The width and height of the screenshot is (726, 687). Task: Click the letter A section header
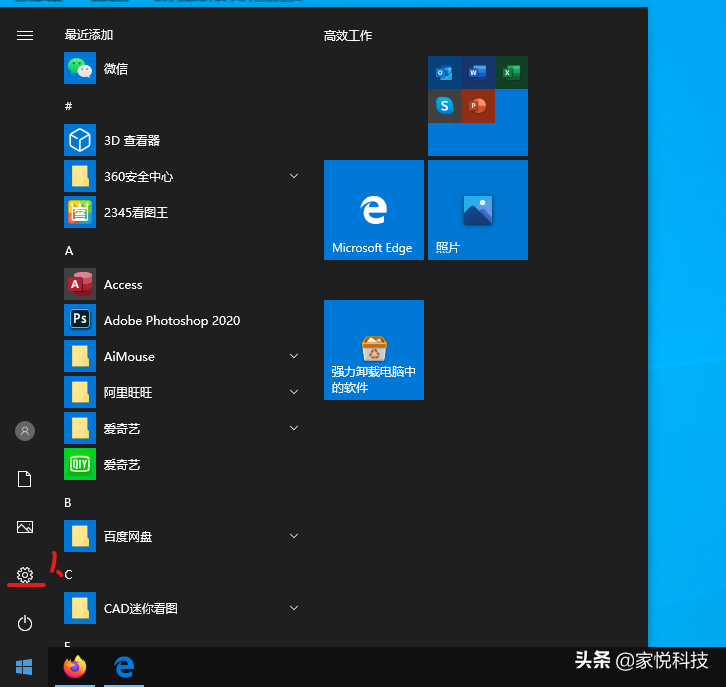tap(69, 251)
